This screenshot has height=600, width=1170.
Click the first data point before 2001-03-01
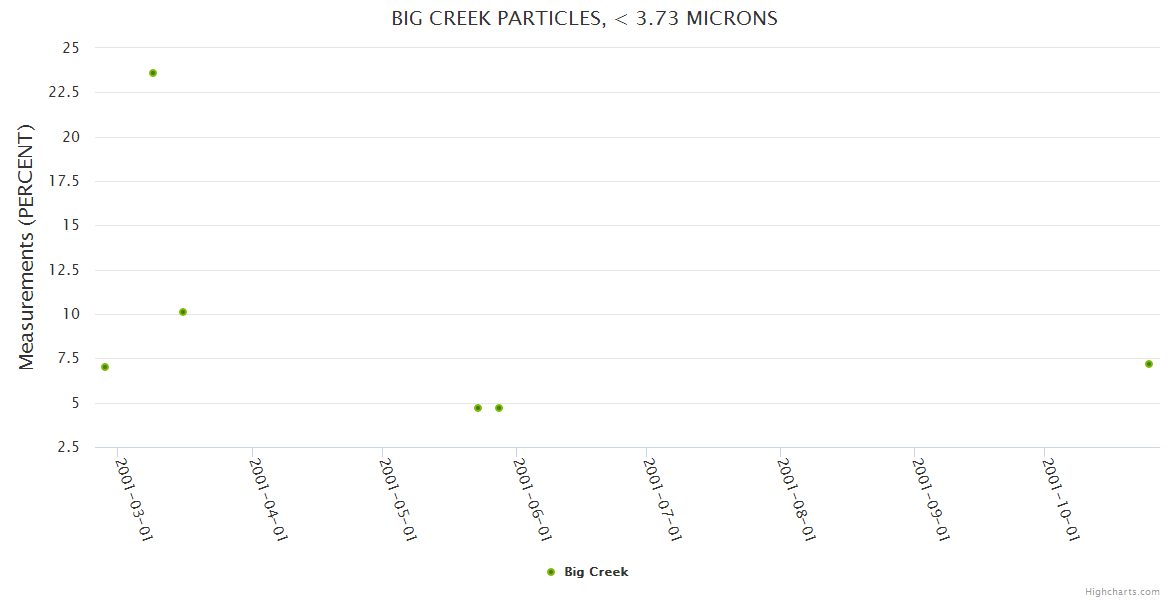(x=105, y=367)
